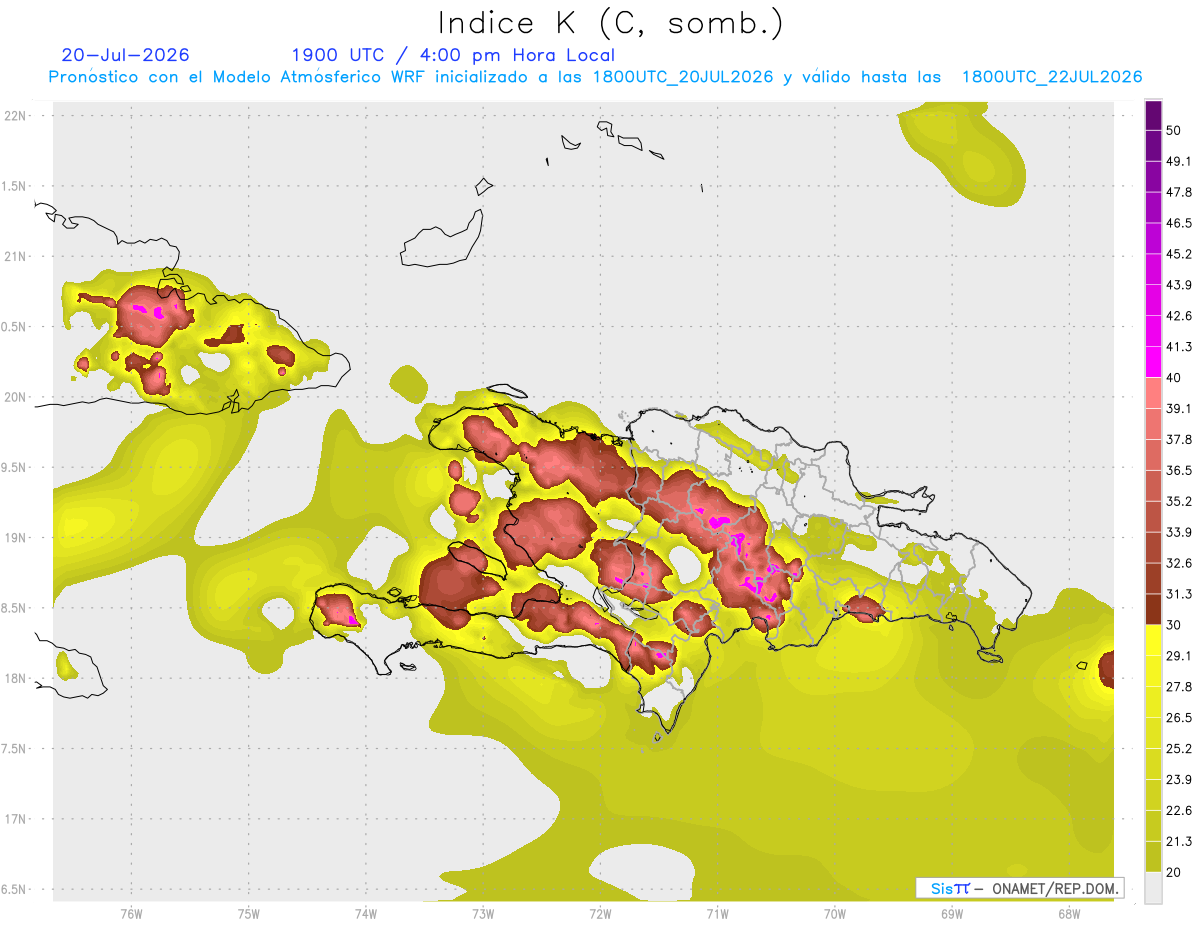
Task: Click the '20N' latitude label
Action: click(17, 397)
